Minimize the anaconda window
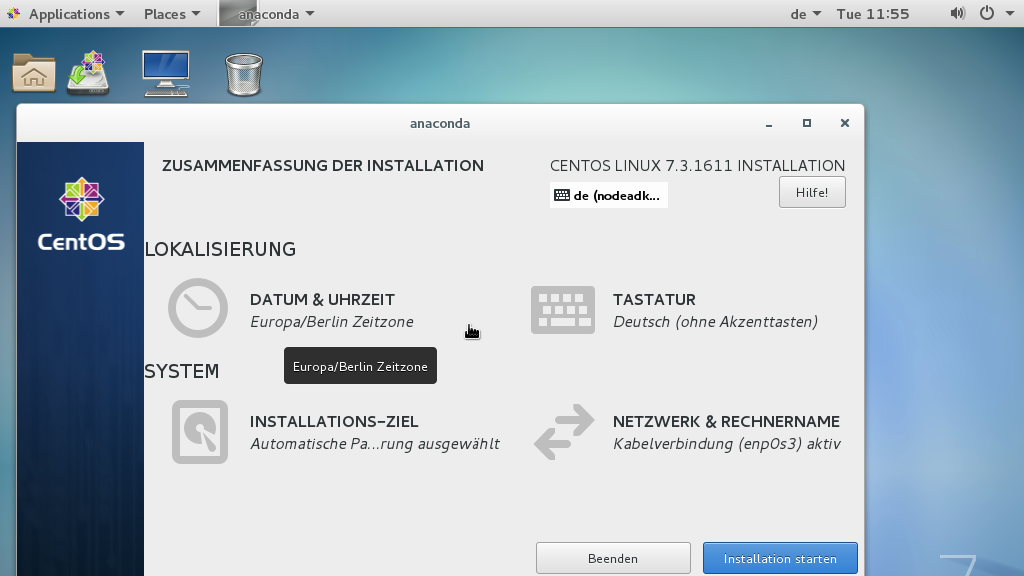The image size is (1024, 576). click(x=769, y=123)
